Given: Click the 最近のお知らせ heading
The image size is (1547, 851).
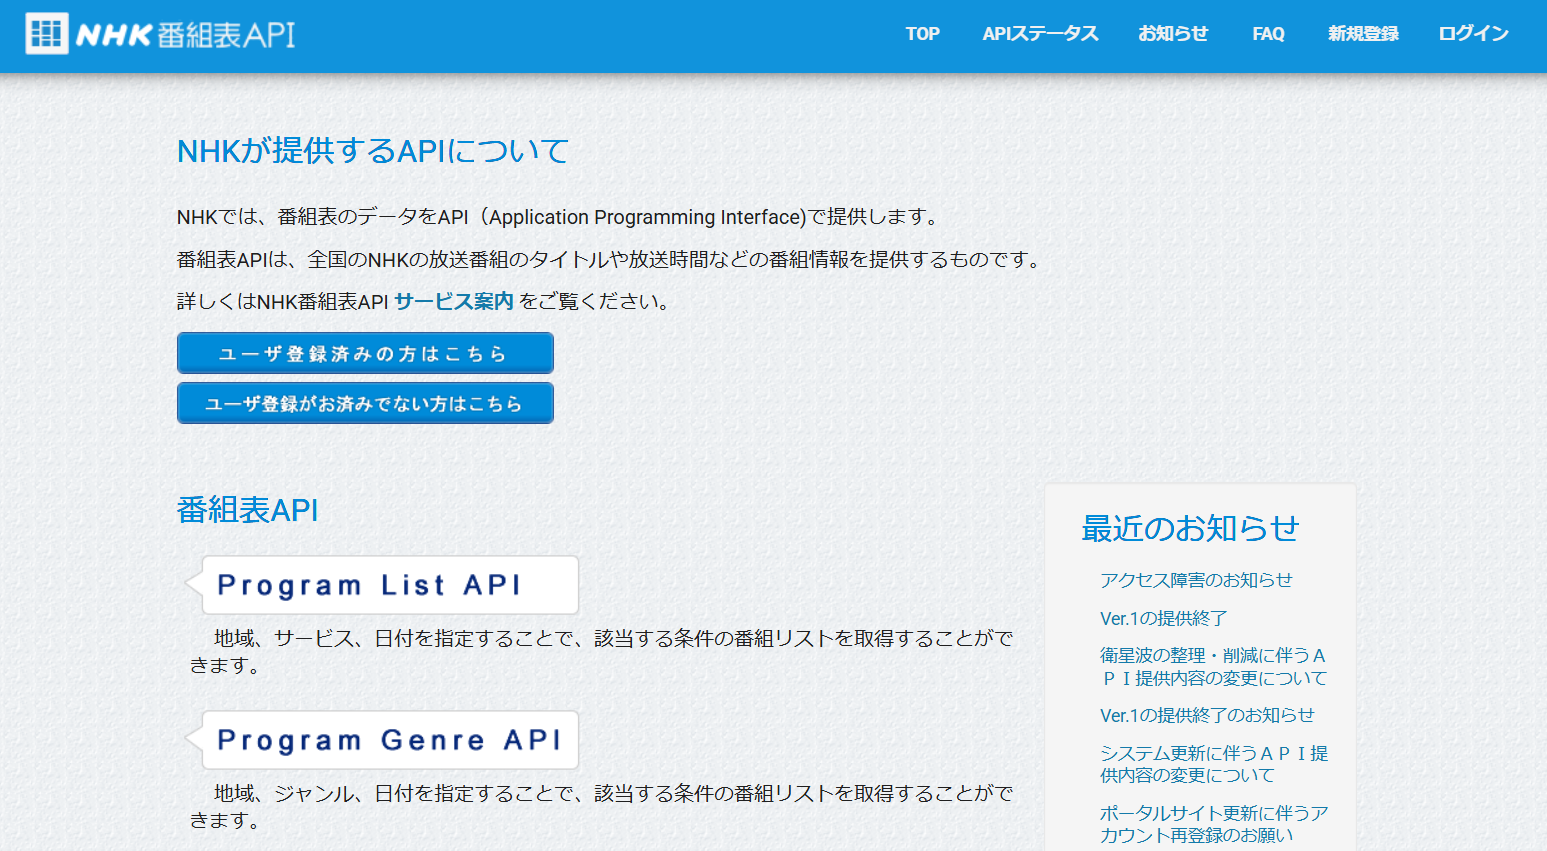Looking at the screenshot, I should (x=1190, y=528).
